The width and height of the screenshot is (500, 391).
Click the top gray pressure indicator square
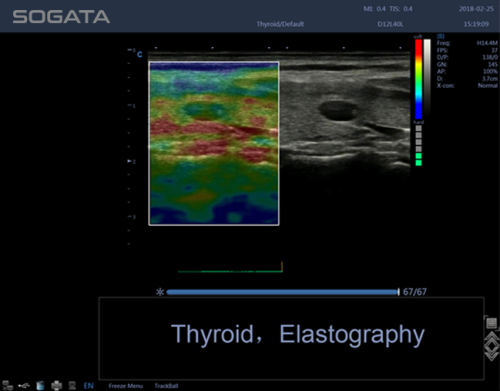419,128
